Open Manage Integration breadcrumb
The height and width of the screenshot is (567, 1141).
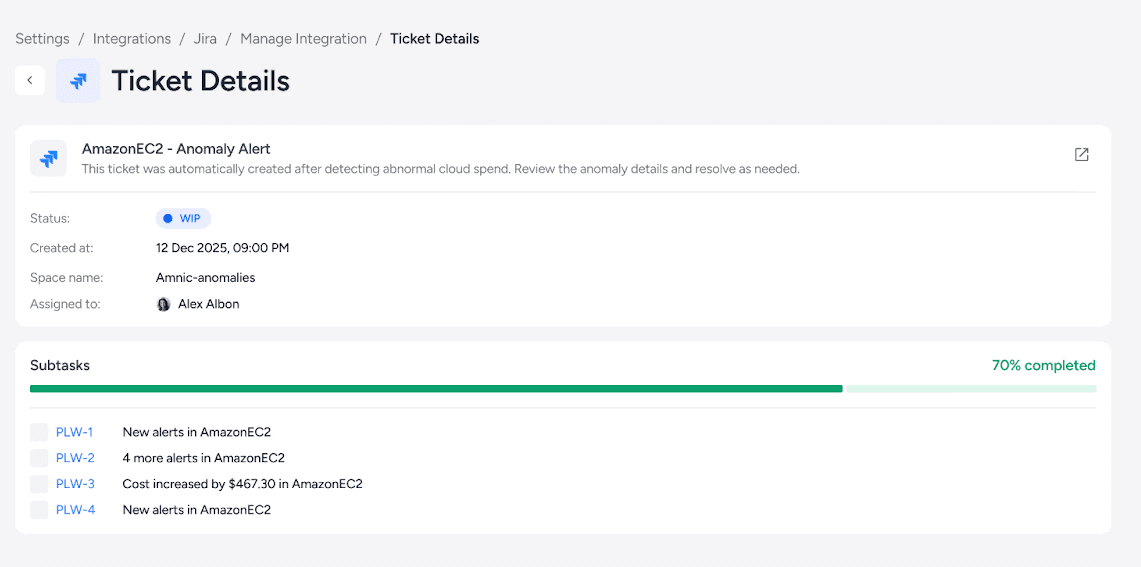pos(303,39)
